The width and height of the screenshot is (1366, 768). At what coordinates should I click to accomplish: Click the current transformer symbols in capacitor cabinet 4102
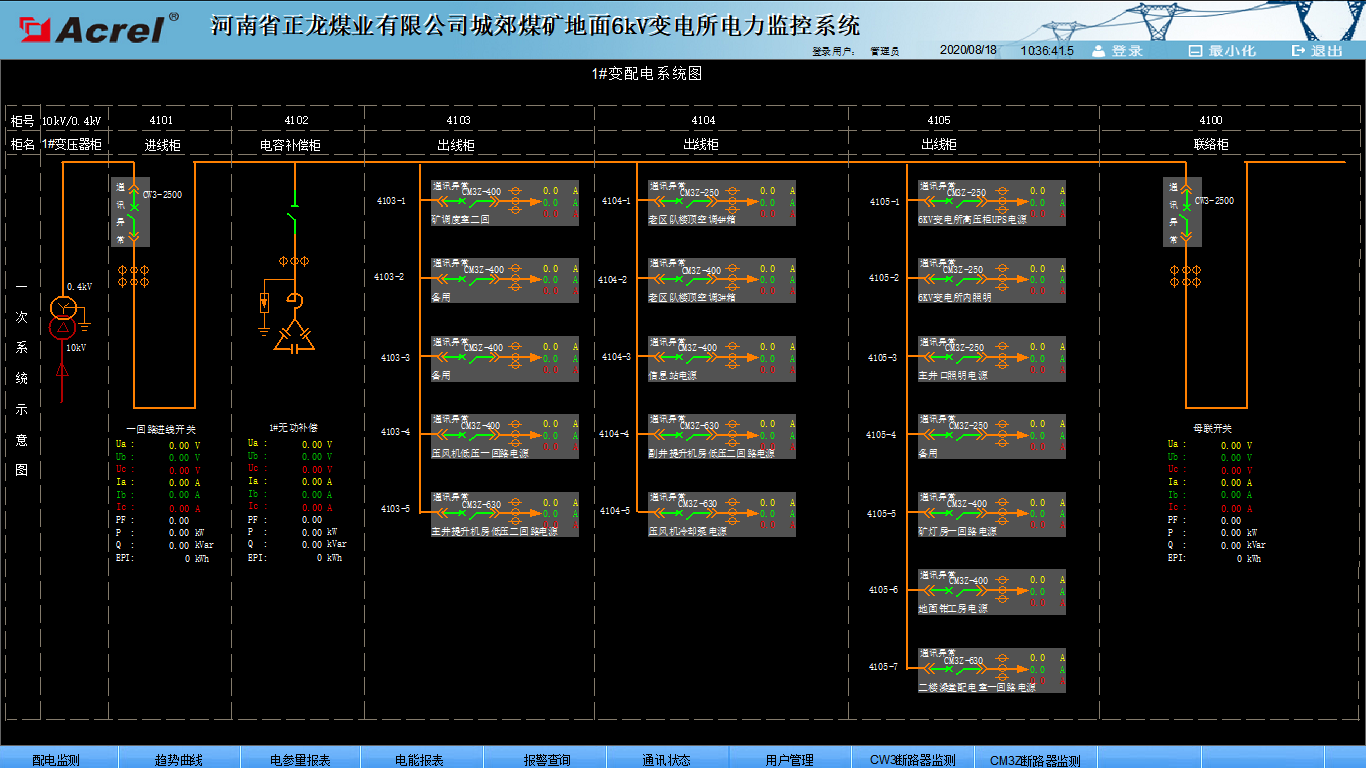coord(294,261)
